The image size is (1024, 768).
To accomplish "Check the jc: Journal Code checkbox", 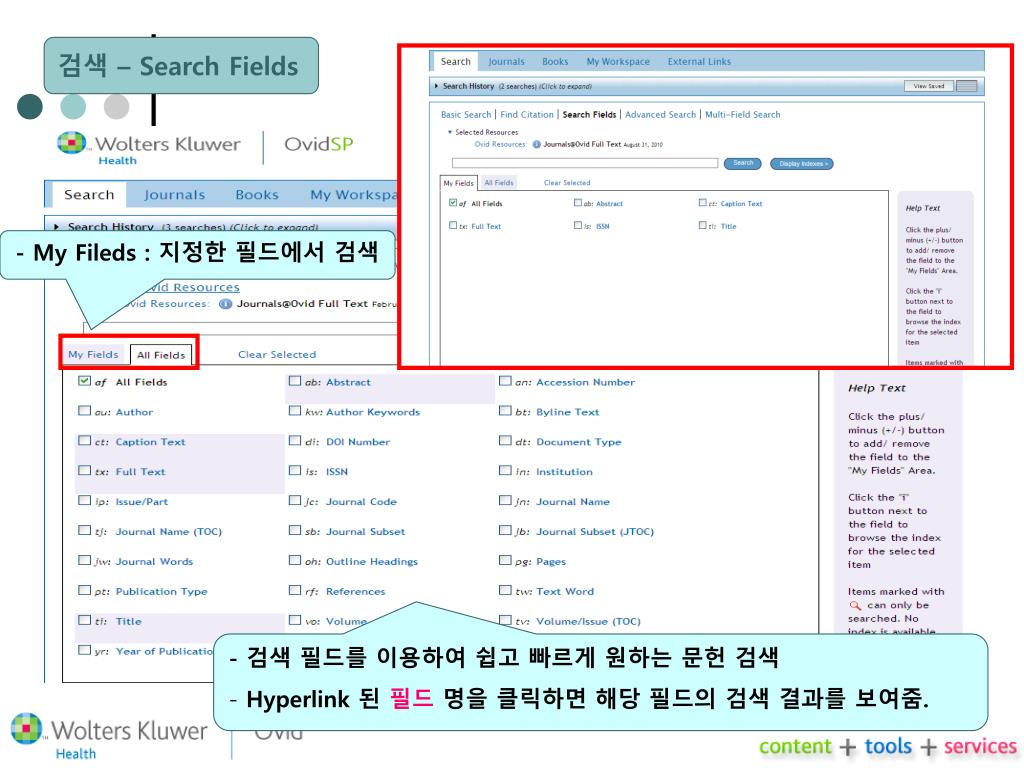I will (295, 500).
